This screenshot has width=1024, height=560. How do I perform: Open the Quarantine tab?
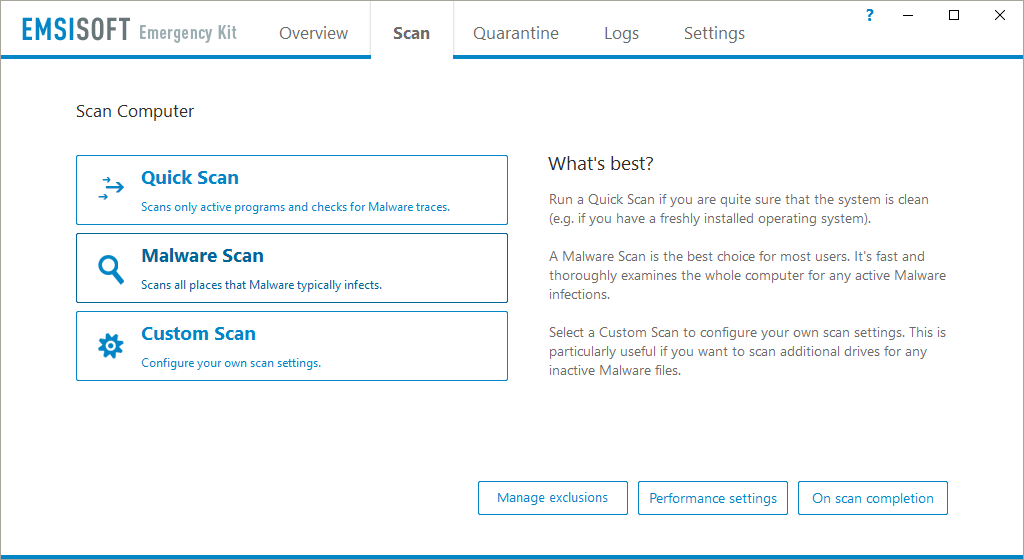516,33
